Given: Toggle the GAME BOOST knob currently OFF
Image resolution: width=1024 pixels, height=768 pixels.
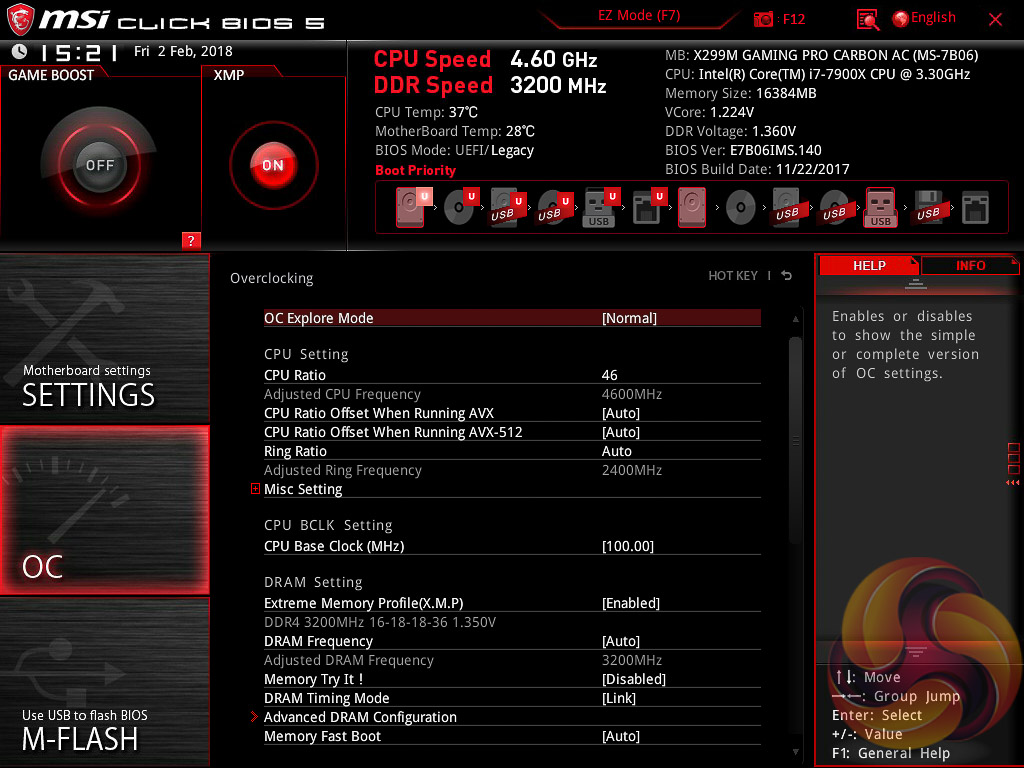Looking at the screenshot, I should (x=99, y=165).
